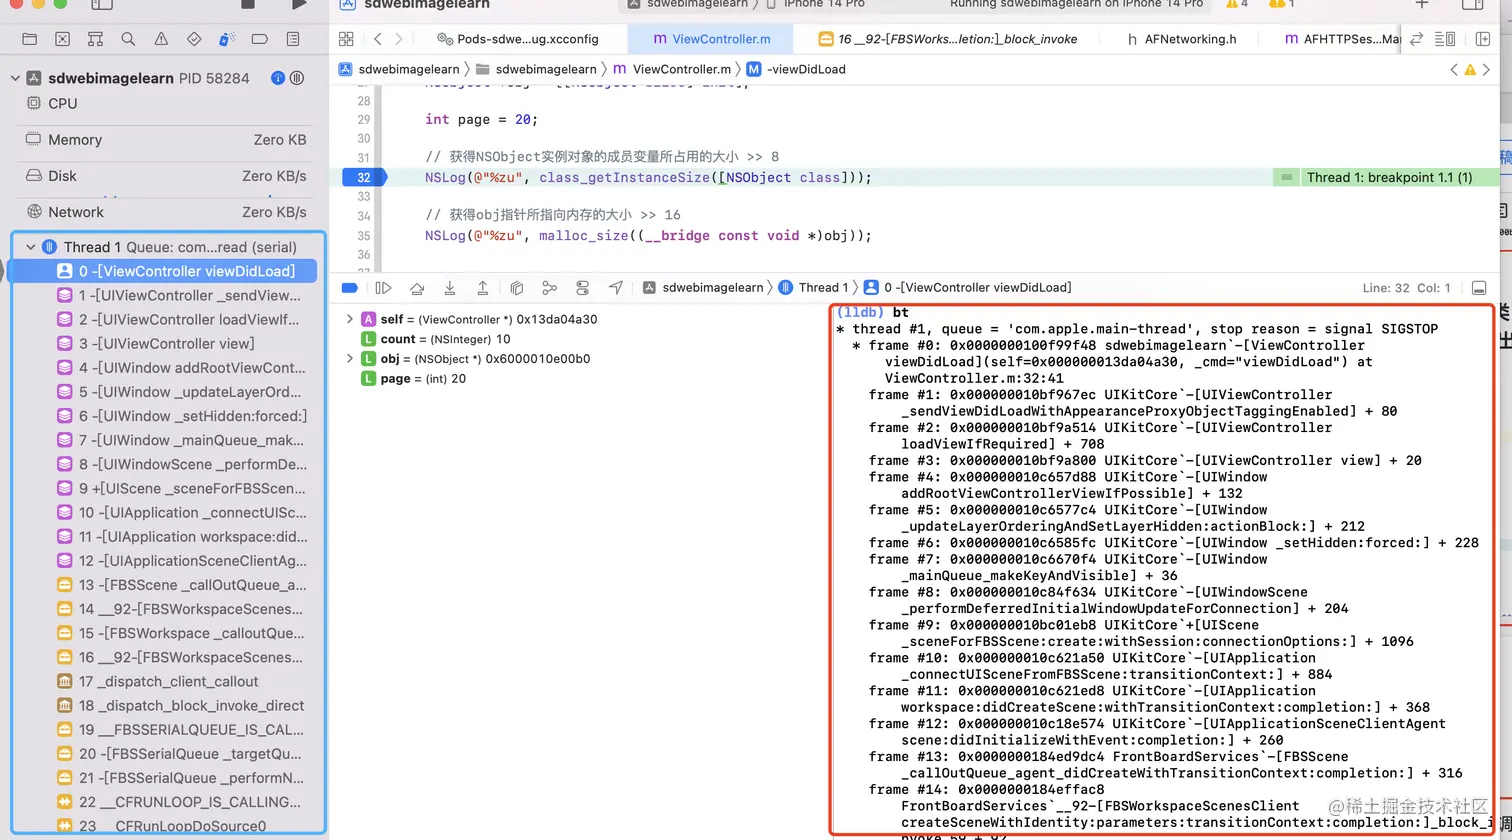This screenshot has height=840, width=1512.
Task: Open the Adjust Editor Options icon
Action: tap(1445, 39)
